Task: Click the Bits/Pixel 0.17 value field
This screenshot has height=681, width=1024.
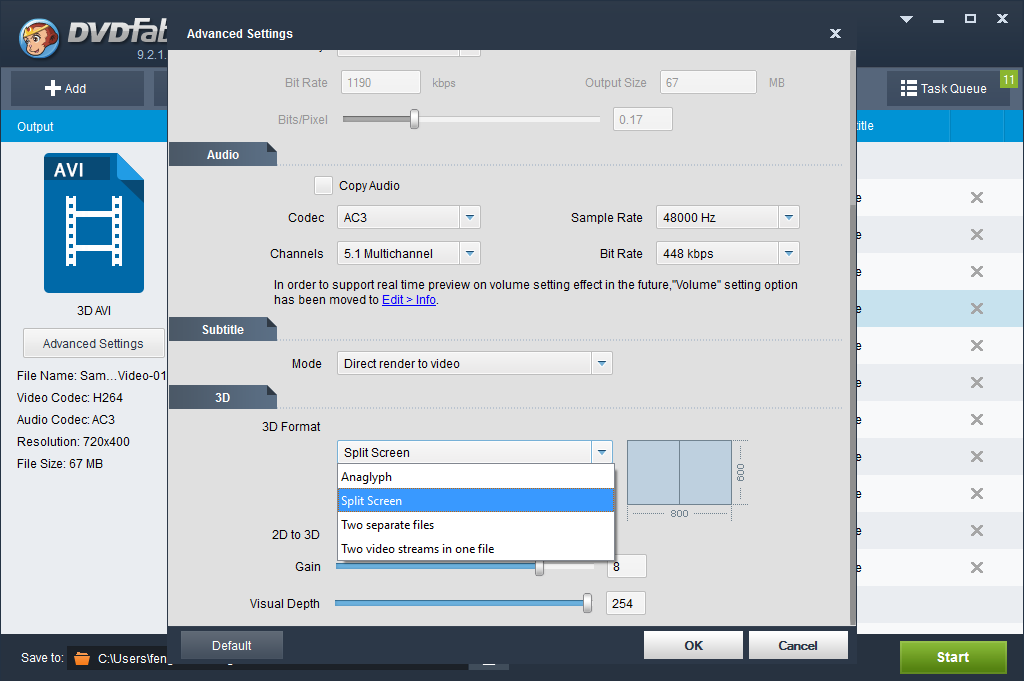Action: point(643,119)
